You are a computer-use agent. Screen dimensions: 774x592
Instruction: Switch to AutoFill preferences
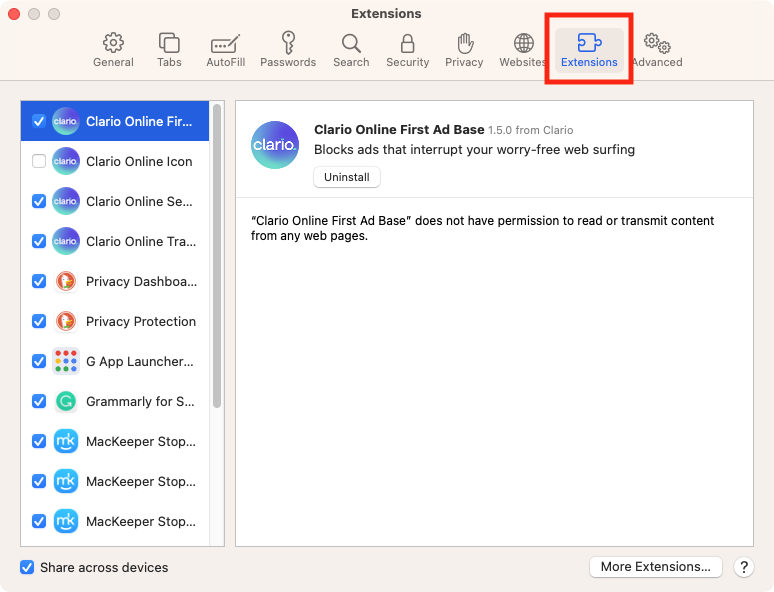[226, 50]
